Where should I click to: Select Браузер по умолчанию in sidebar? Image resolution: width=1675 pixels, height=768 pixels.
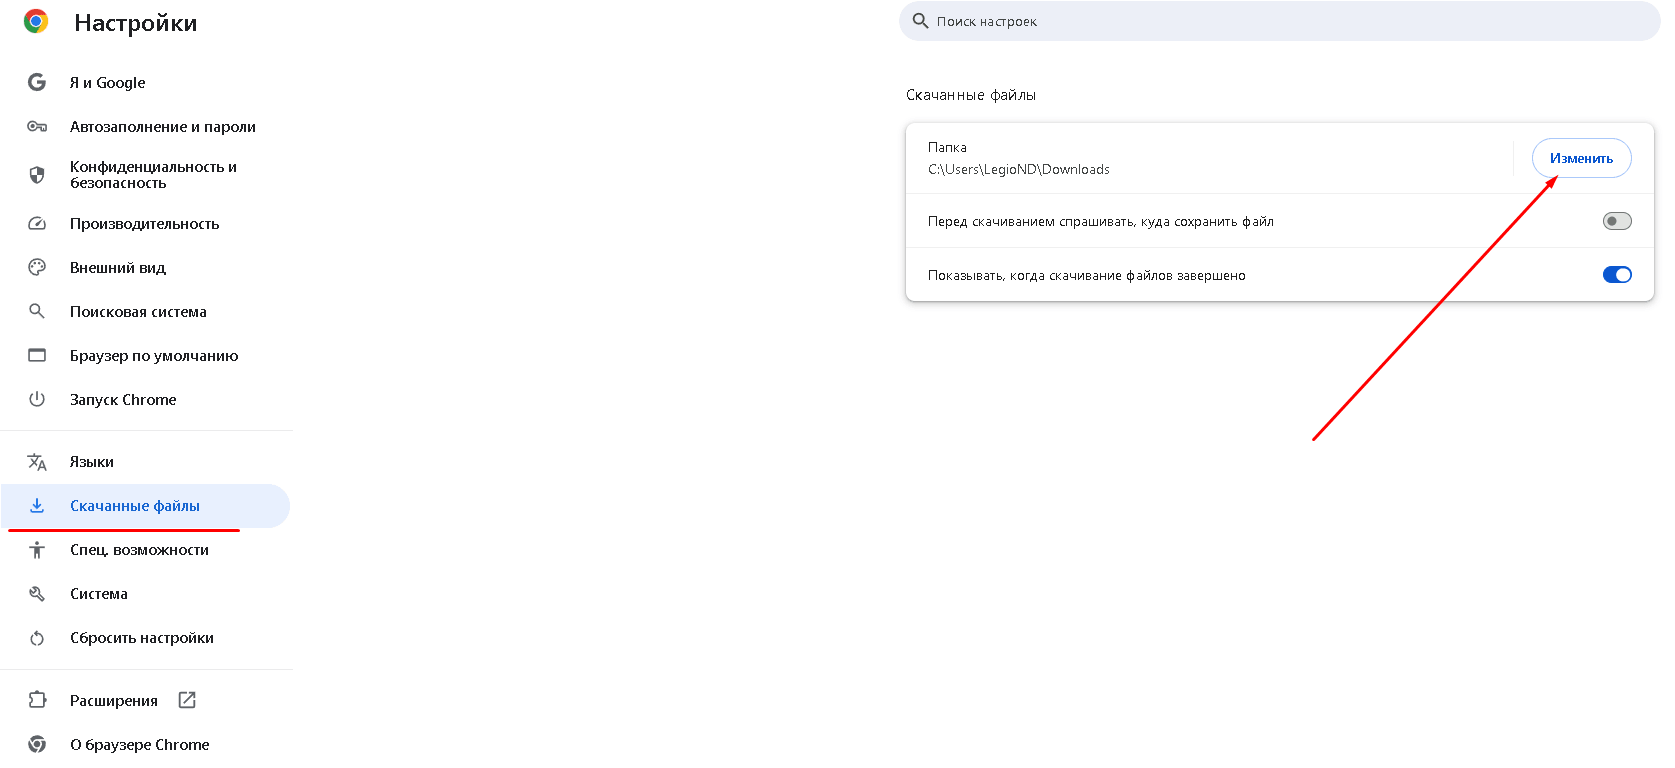click(154, 356)
